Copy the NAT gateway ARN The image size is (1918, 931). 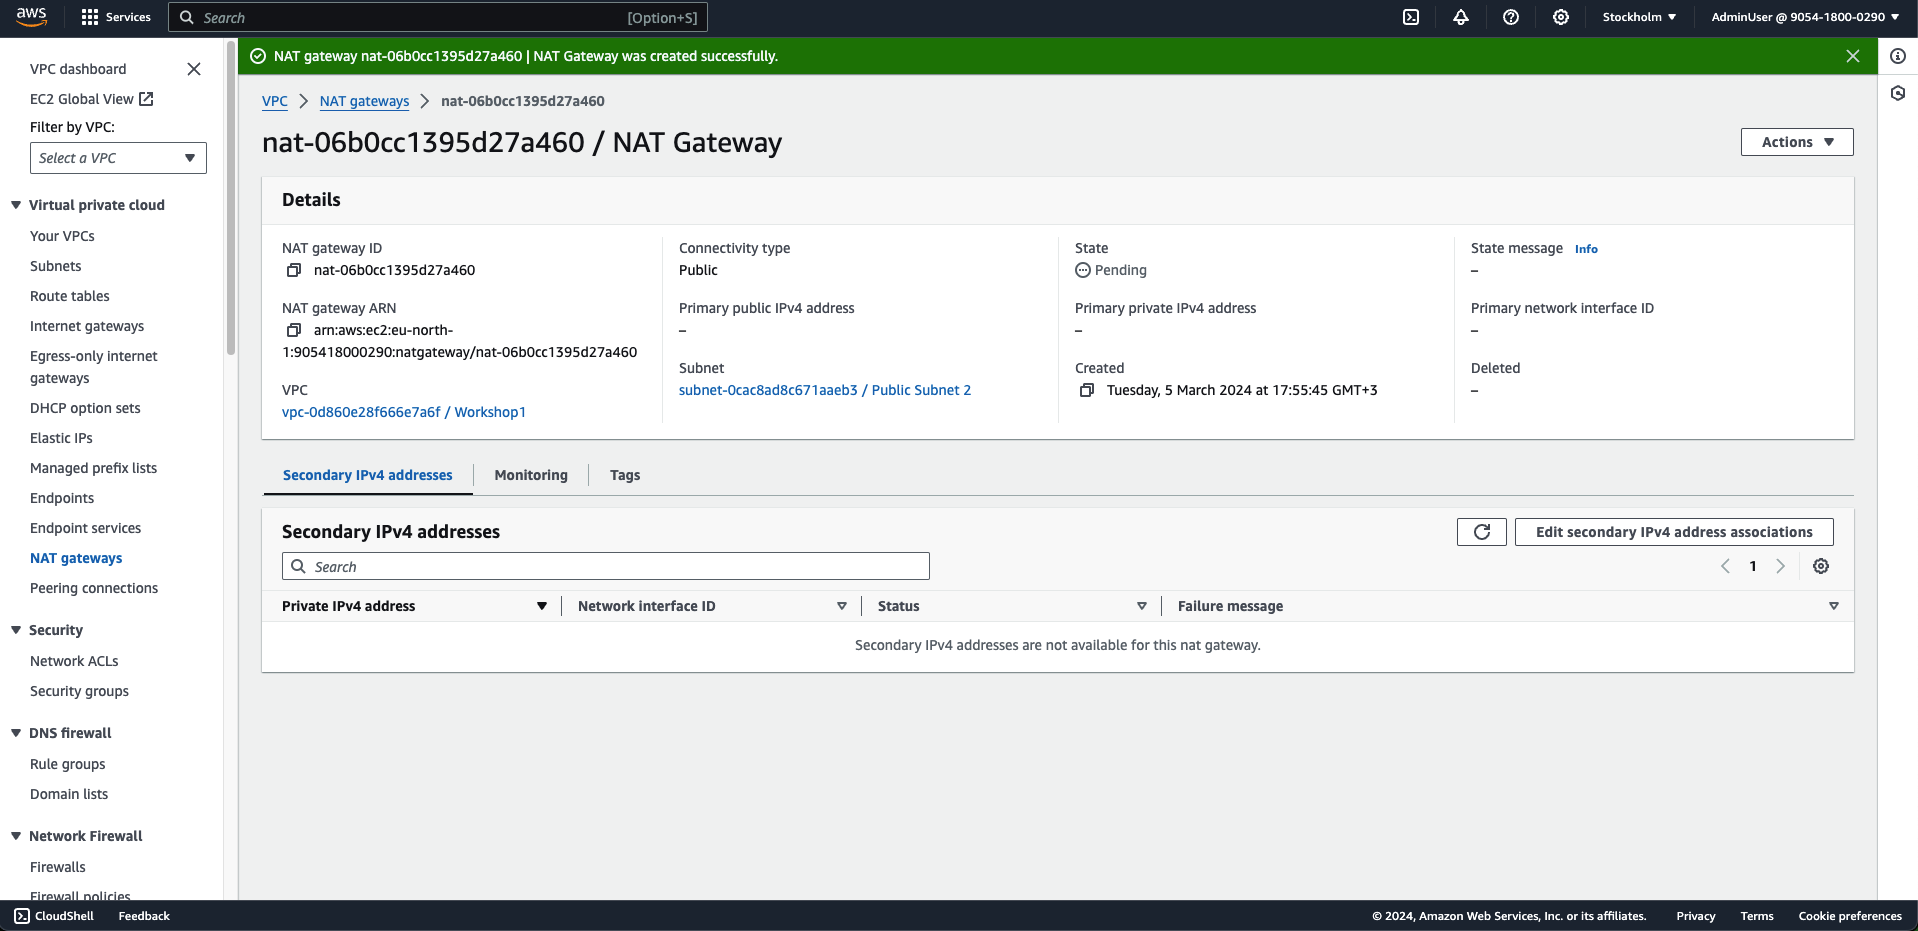pos(294,330)
